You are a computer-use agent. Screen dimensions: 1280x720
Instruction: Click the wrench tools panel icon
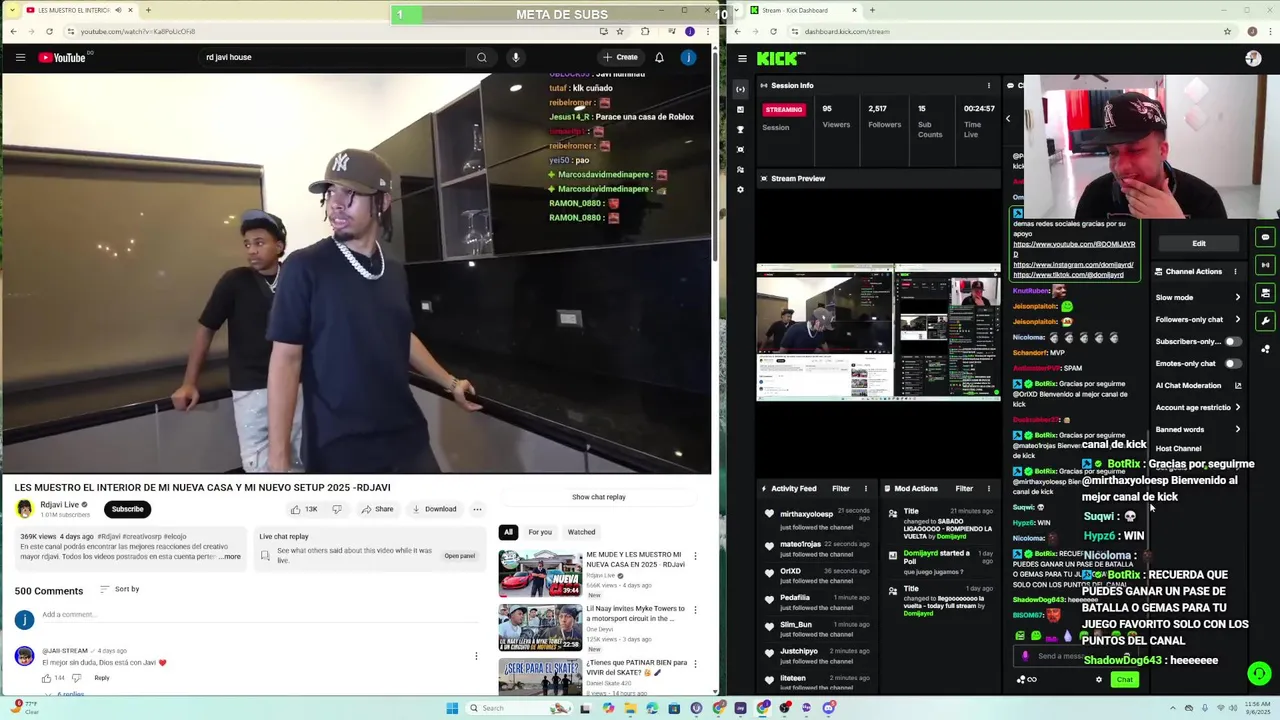[x=1265, y=321]
